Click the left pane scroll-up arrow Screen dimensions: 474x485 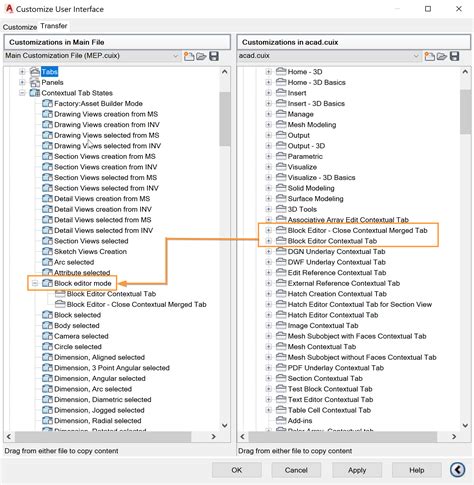point(225,72)
